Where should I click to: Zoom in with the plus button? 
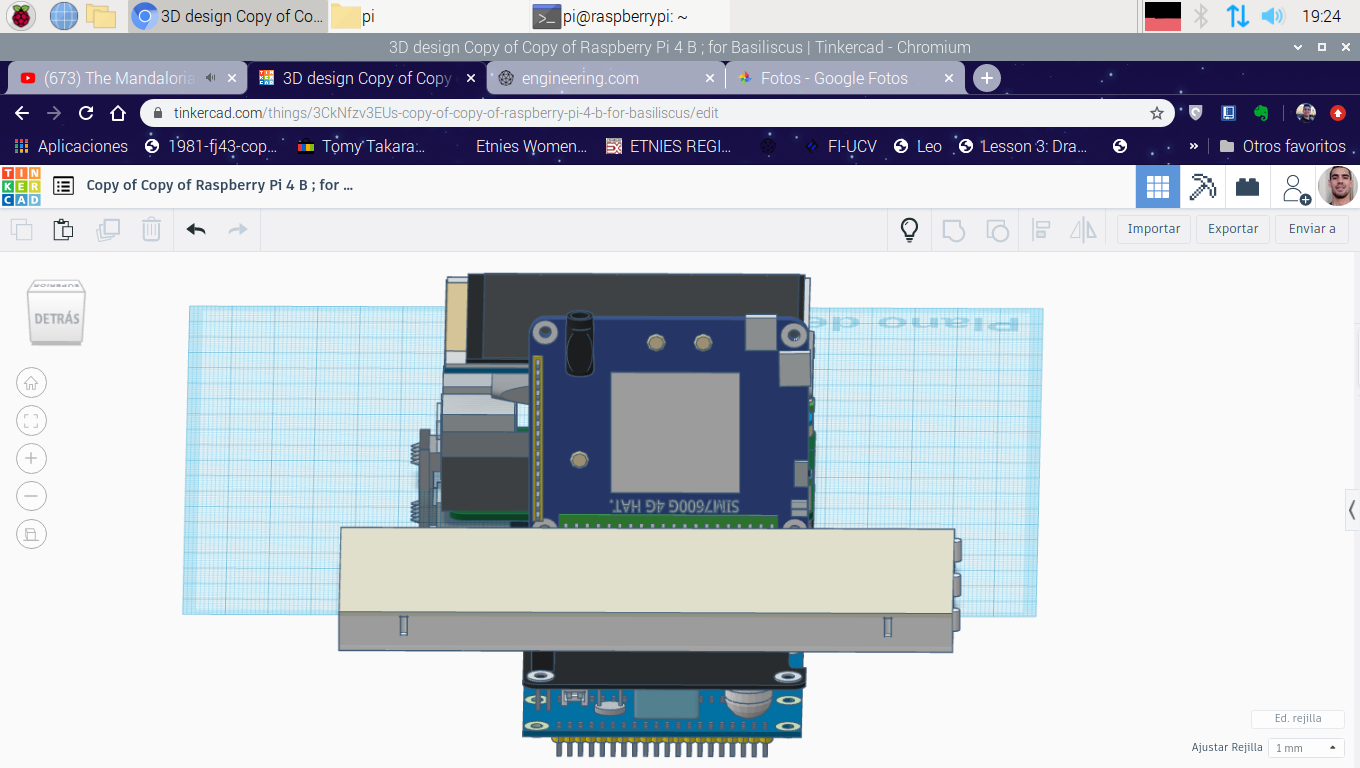pos(31,458)
